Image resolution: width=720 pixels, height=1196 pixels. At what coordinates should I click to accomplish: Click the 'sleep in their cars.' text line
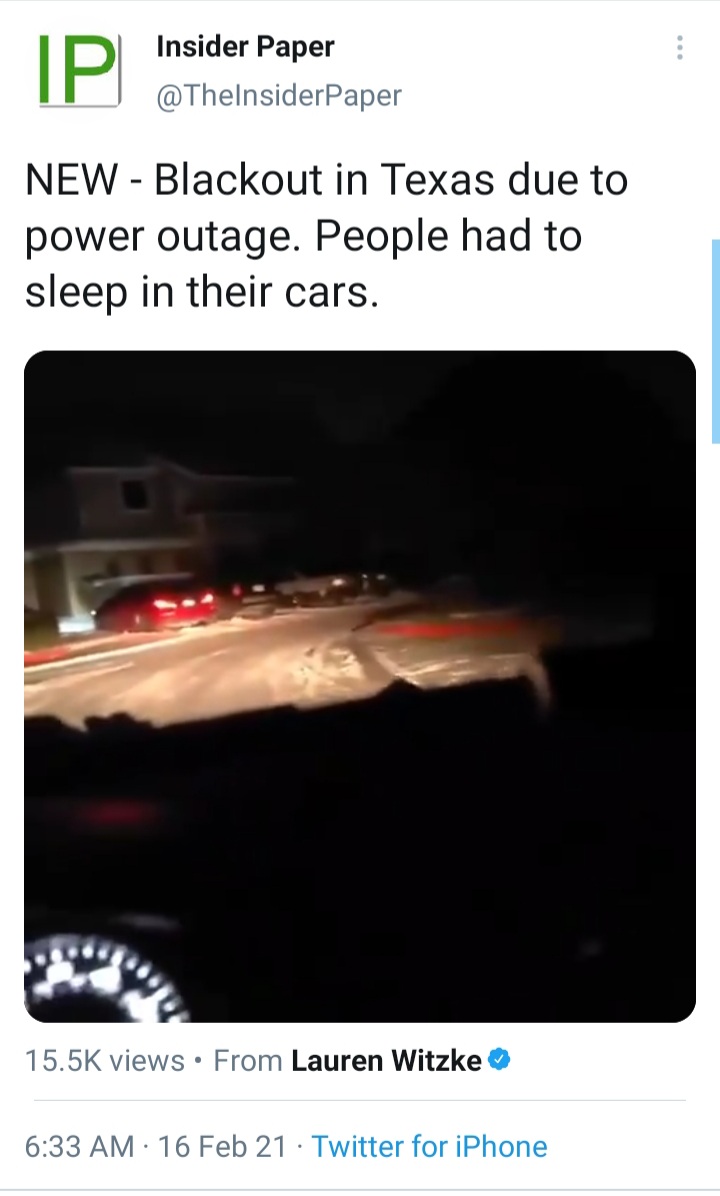pos(202,293)
